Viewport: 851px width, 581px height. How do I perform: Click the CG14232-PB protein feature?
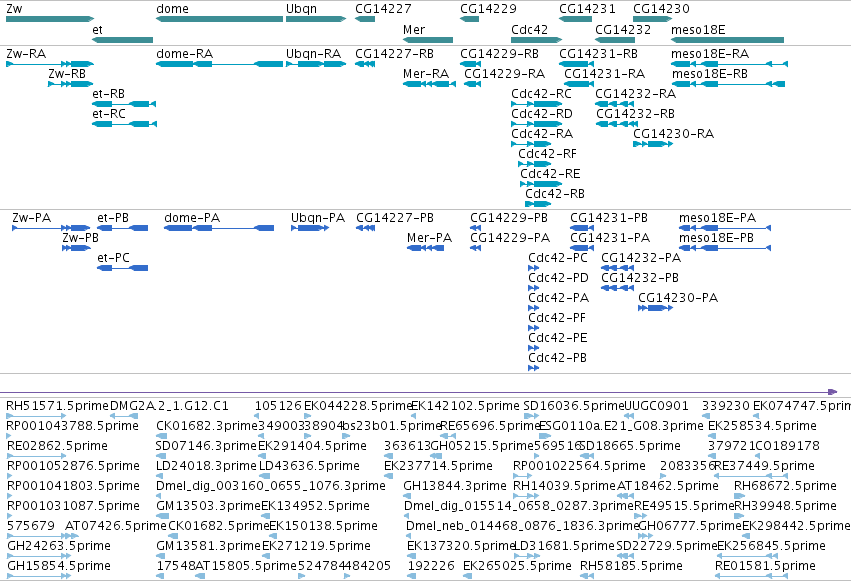click(x=618, y=288)
